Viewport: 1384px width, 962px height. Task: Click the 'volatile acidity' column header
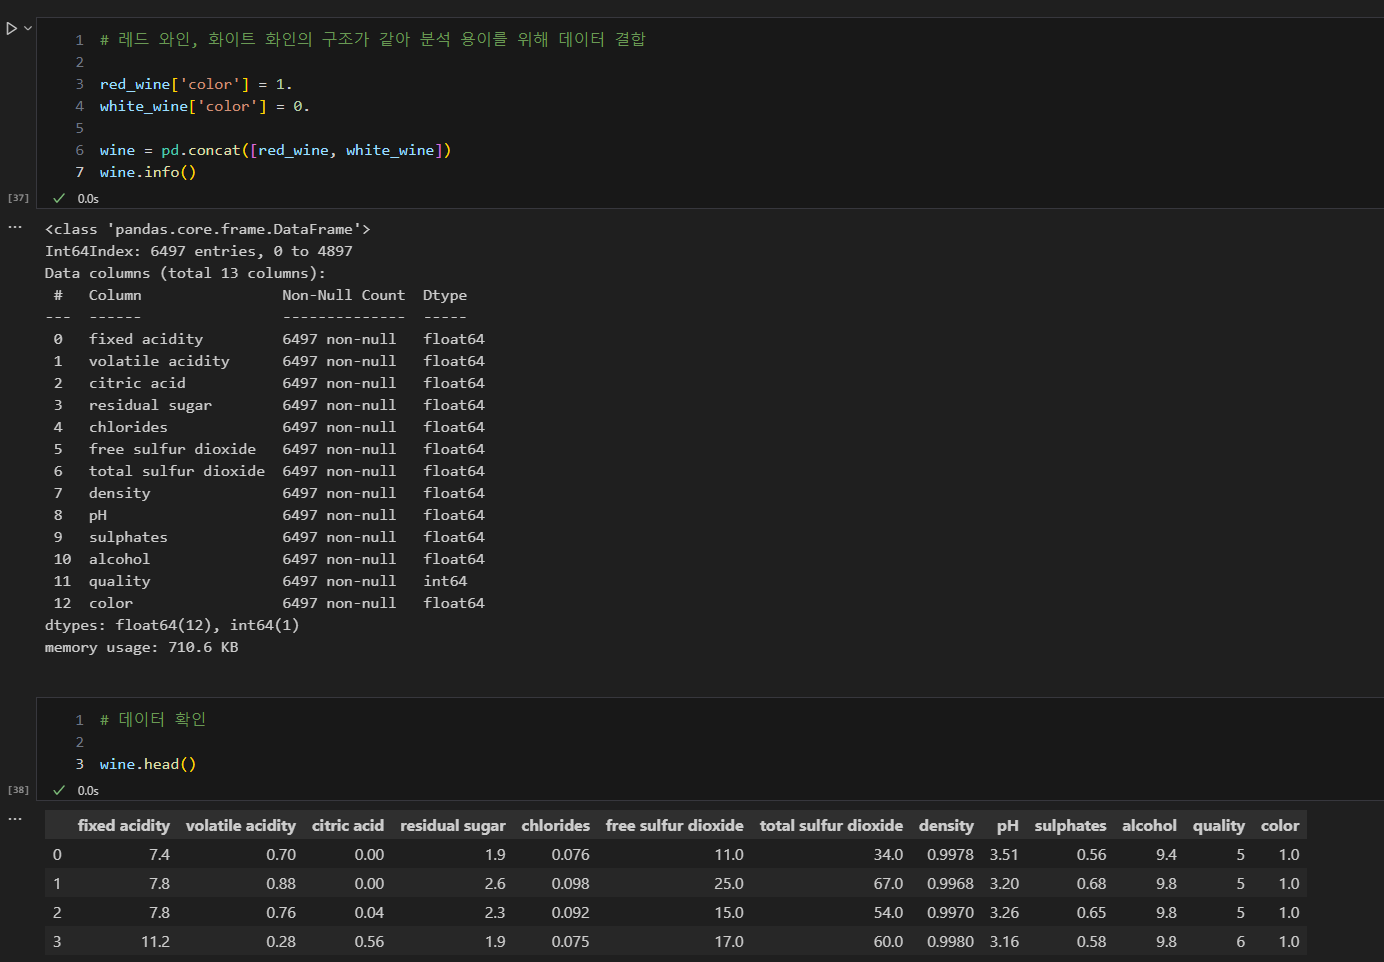tap(240, 825)
